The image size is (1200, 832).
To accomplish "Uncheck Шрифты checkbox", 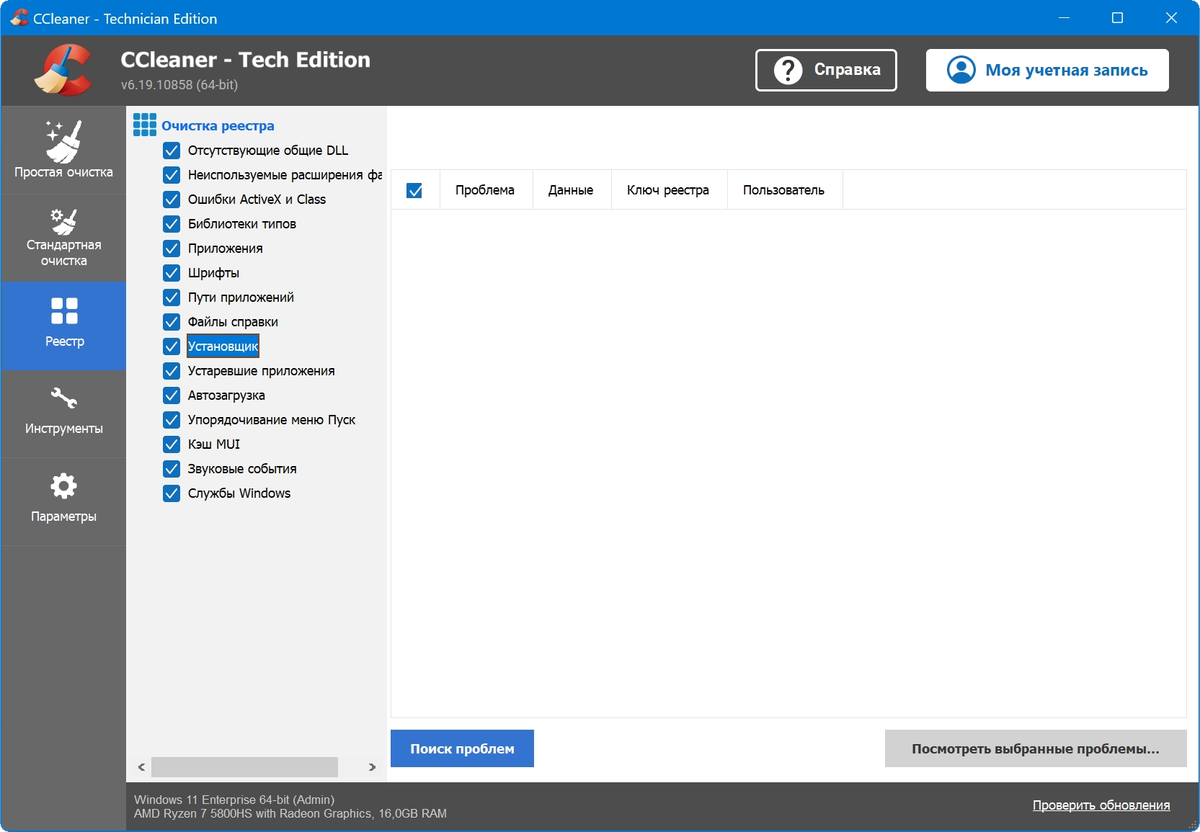I will (x=171, y=273).
